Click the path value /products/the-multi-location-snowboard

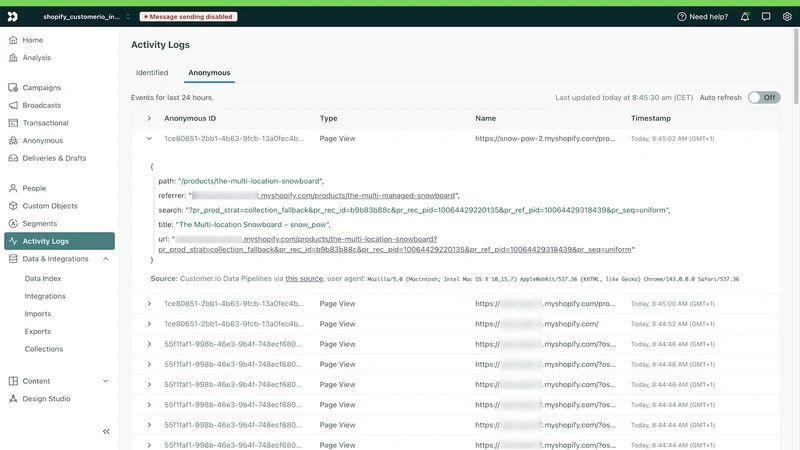click(x=249, y=181)
